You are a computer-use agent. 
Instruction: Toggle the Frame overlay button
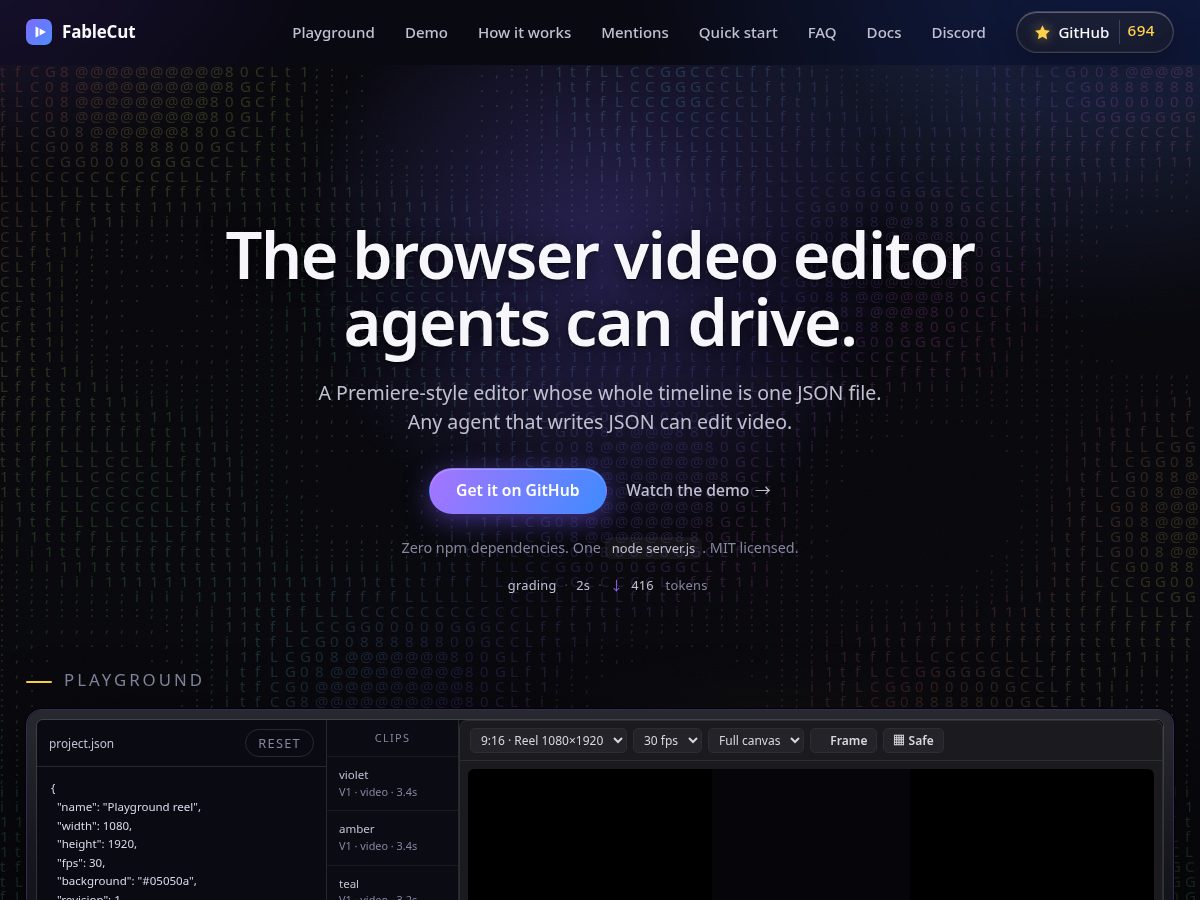(x=843, y=740)
